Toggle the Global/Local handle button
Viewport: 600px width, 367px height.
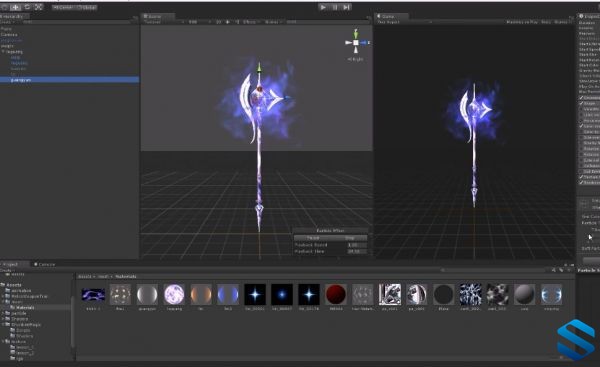86,7
